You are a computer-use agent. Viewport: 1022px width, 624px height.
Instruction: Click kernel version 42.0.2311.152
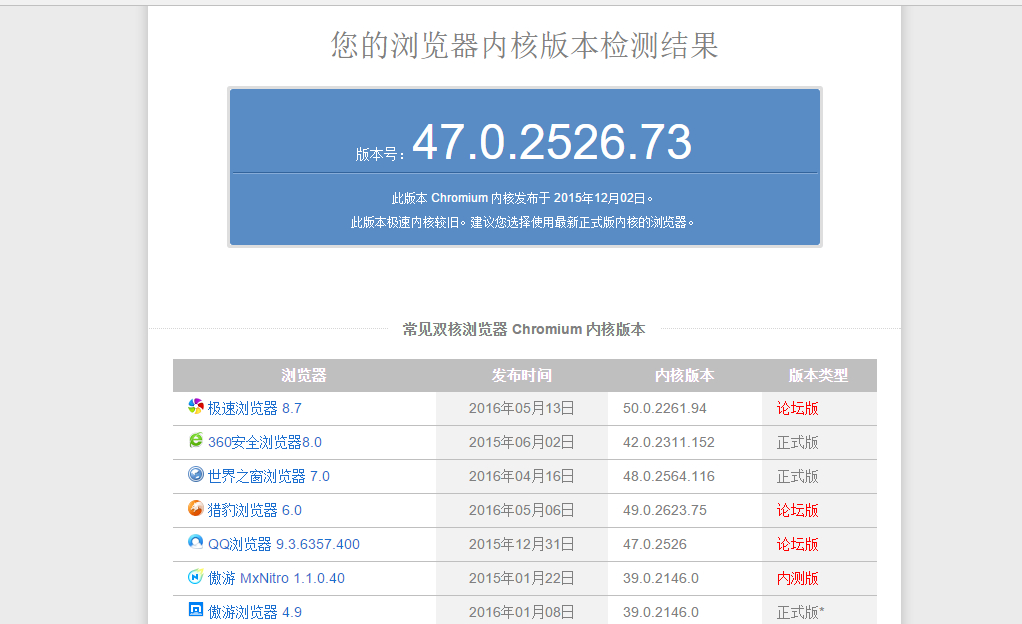pyautogui.click(x=669, y=443)
